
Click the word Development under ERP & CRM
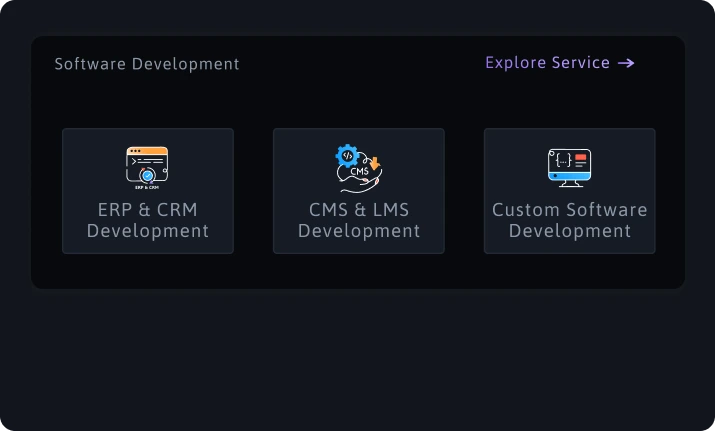(x=148, y=231)
